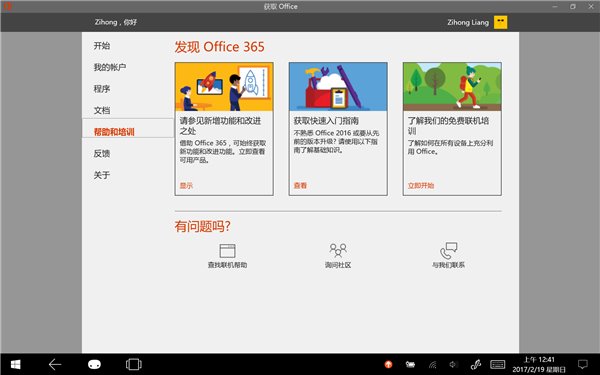This screenshot has height=375, width=600.
Task: Open 文档 from the sidebar menu
Action: [x=102, y=110]
